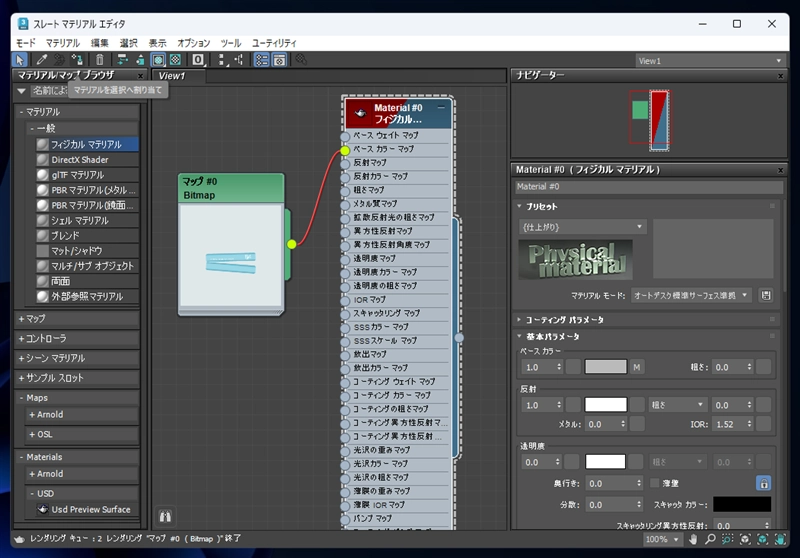Screen dimensions: 800x558
Task: Click the M map button beside base color
Action: 636,367
